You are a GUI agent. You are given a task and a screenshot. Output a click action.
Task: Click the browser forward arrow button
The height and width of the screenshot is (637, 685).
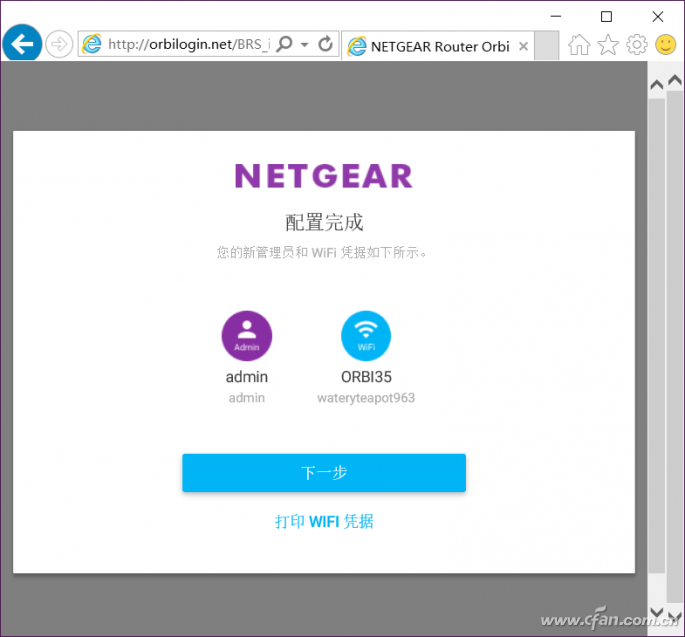click(59, 44)
